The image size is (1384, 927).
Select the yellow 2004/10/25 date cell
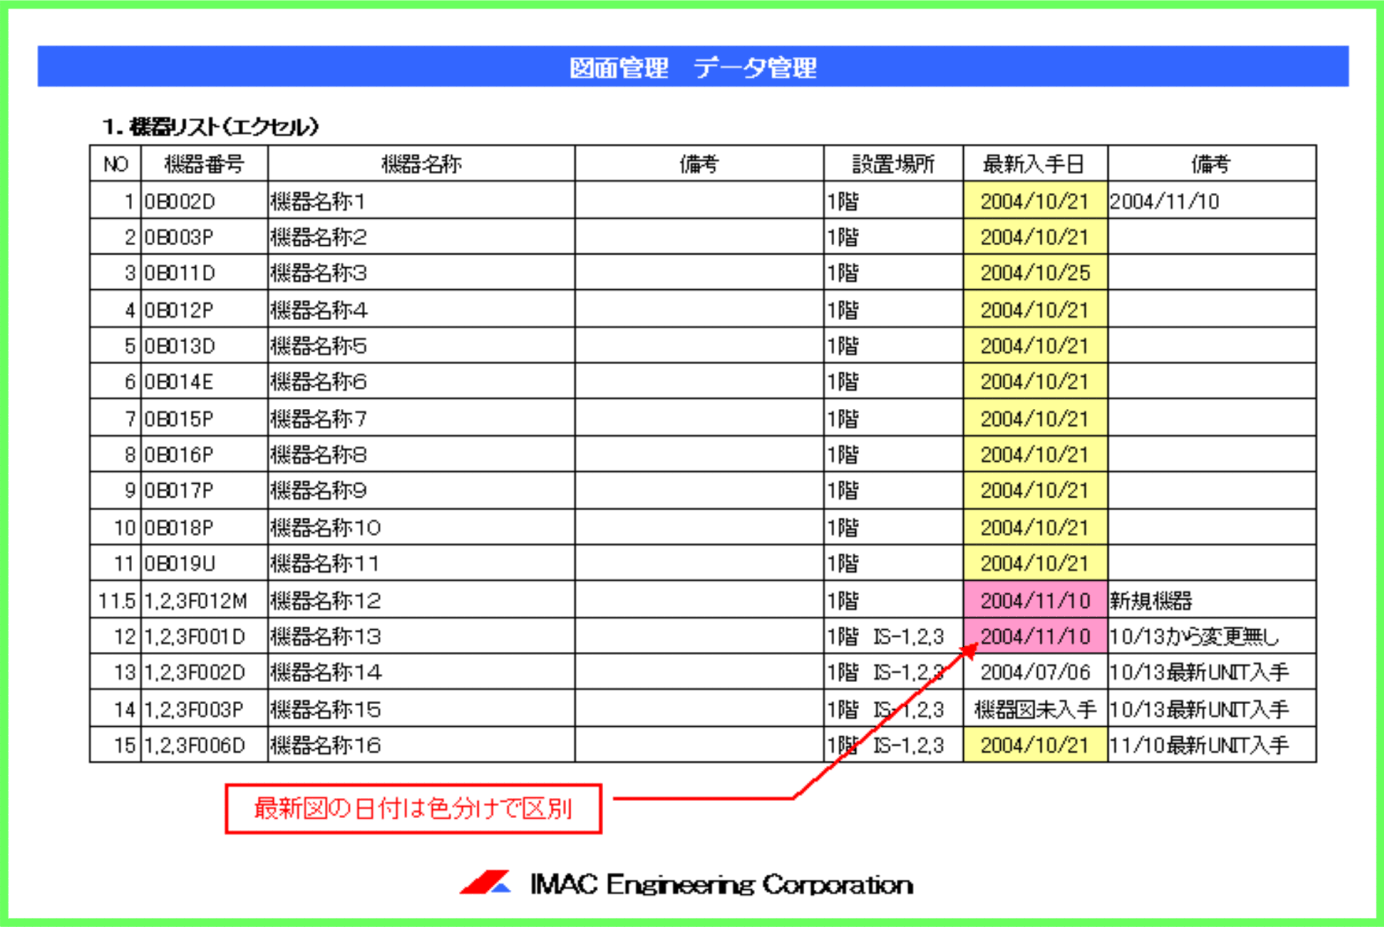coord(1035,272)
